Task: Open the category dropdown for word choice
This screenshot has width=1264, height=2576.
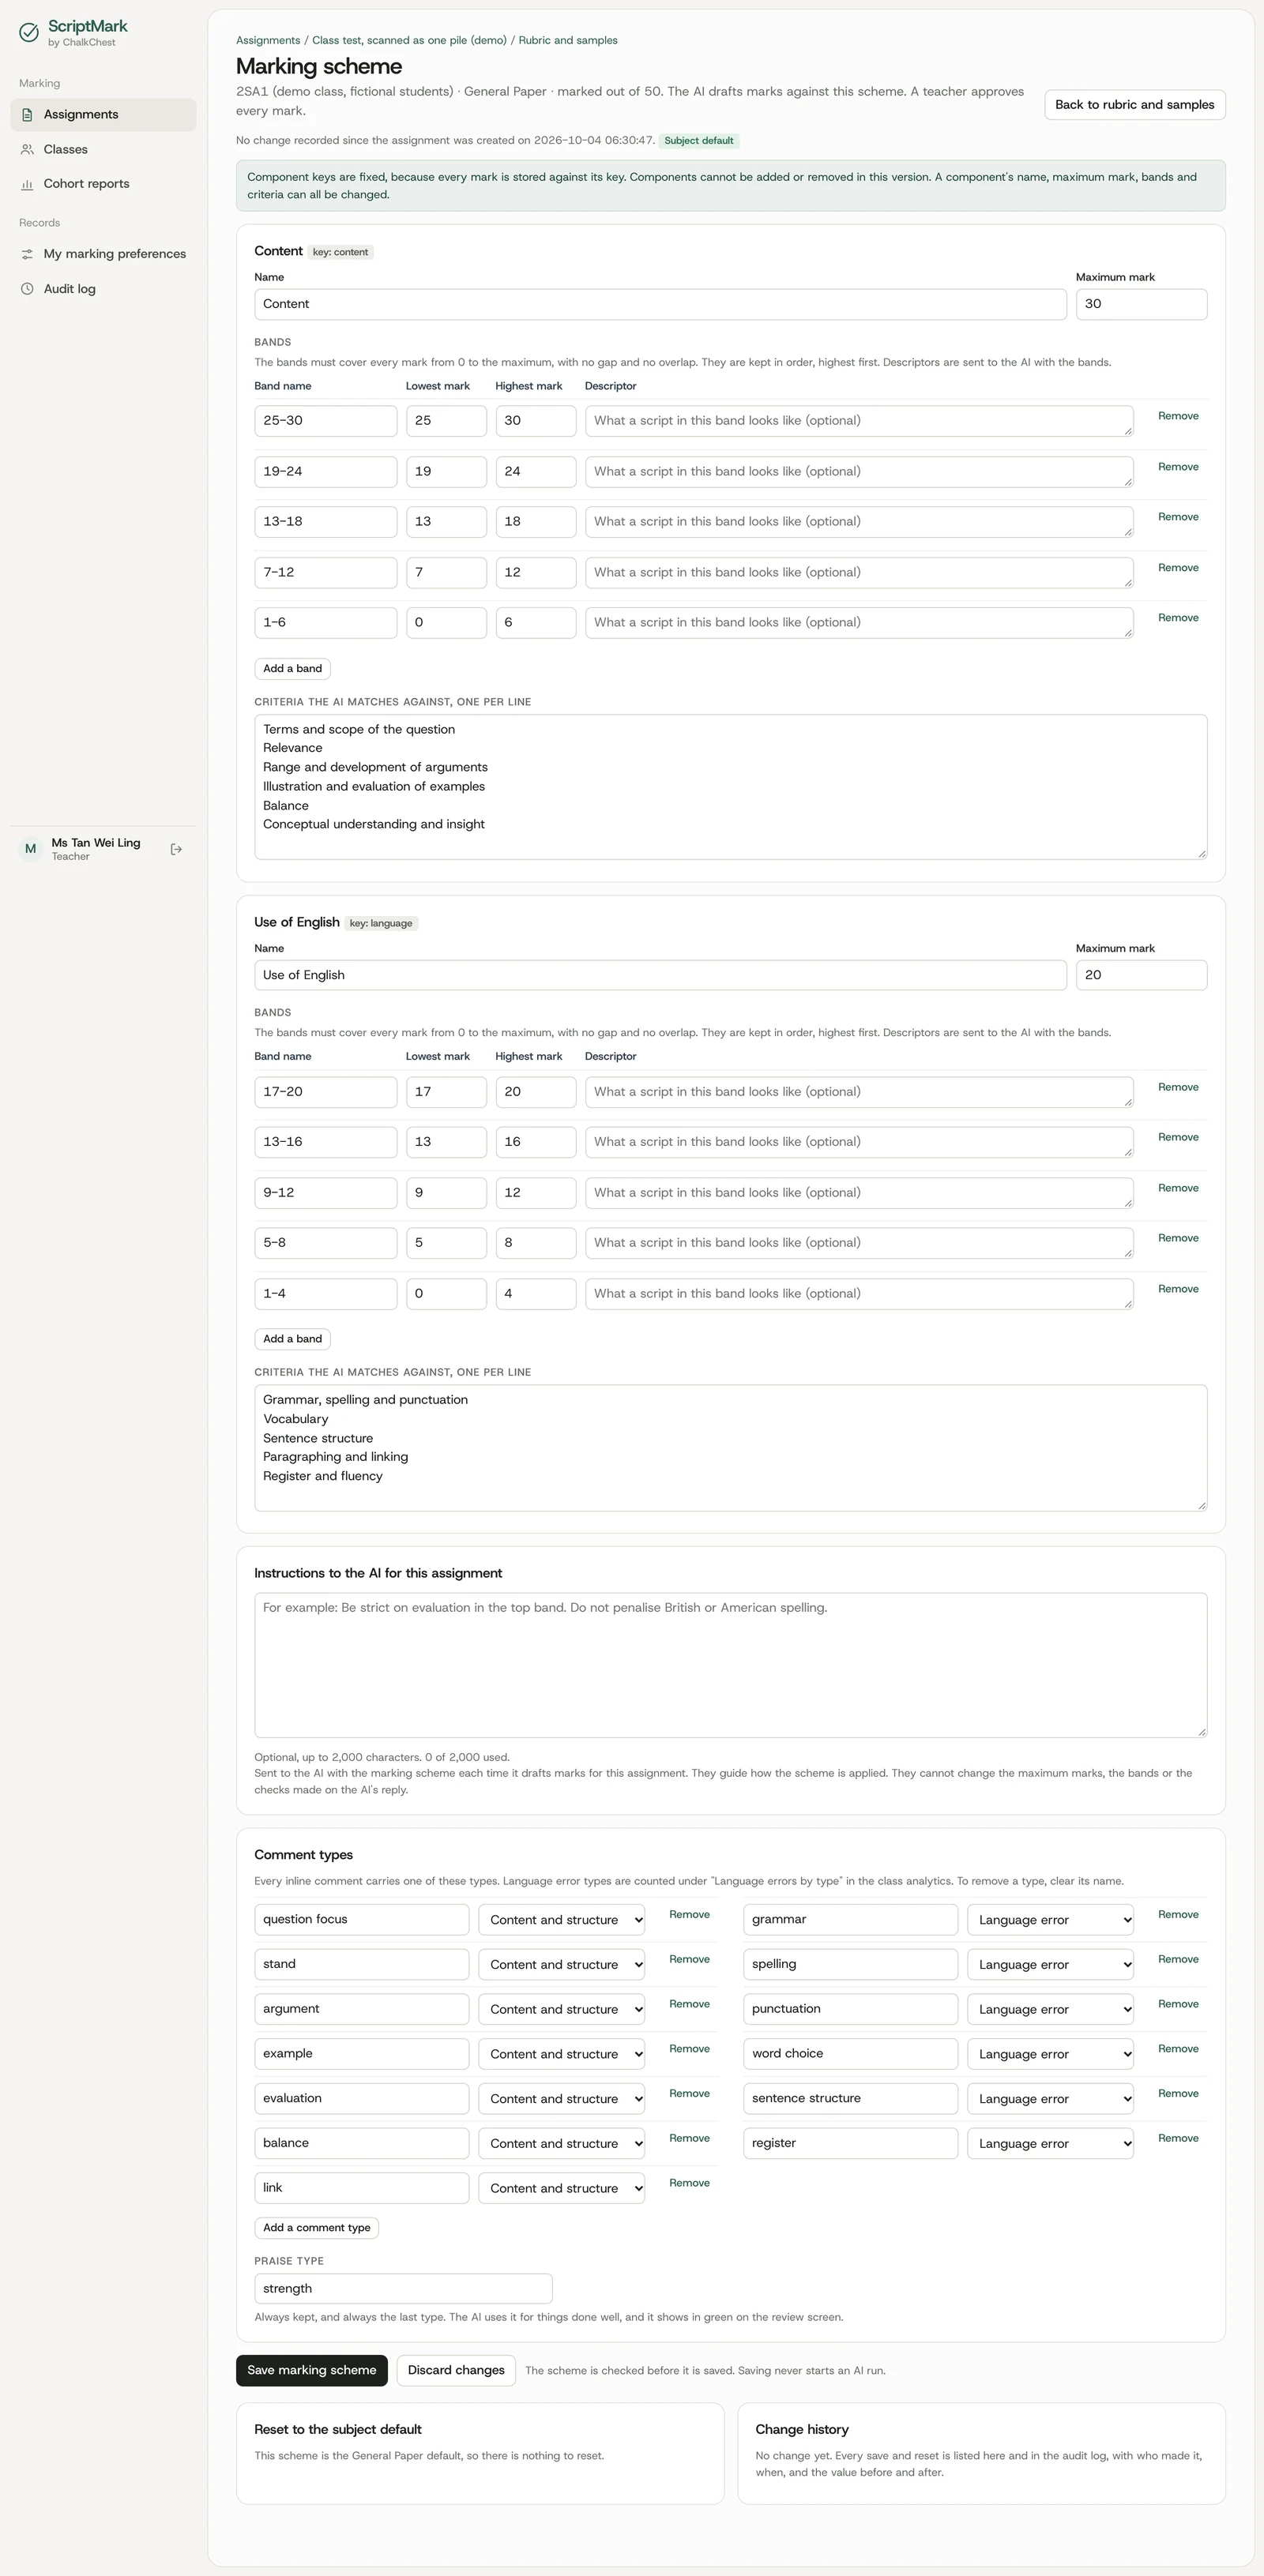Action: pyautogui.click(x=1050, y=2053)
